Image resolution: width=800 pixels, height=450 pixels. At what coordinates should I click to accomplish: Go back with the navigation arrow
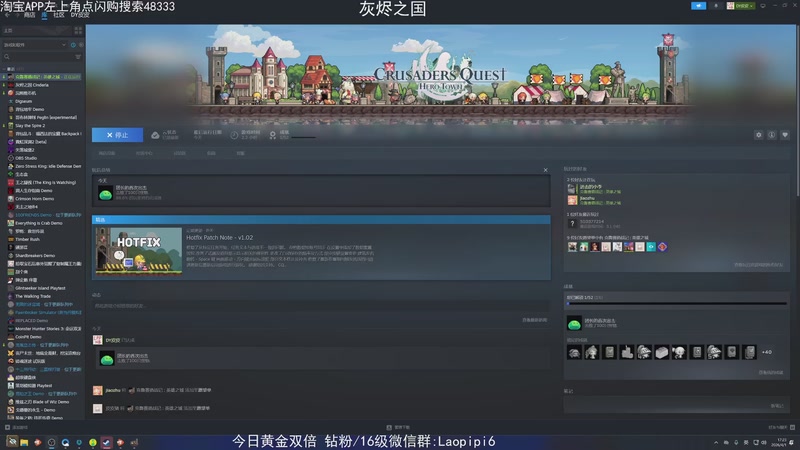7,15
